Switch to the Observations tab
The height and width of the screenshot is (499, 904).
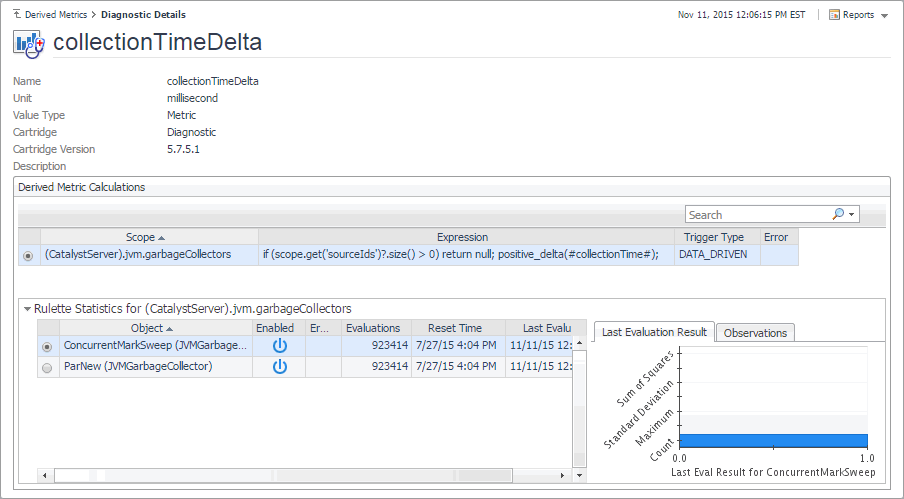click(x=755, y=333)
